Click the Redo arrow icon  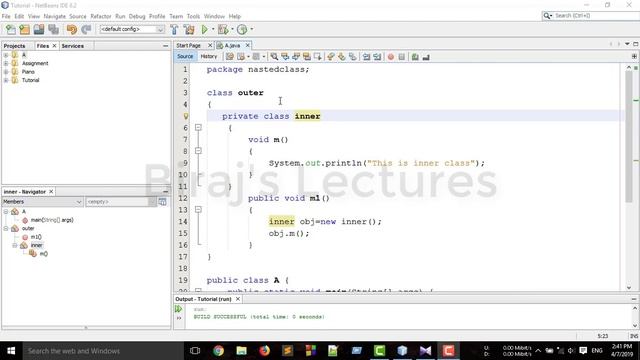(x=86, y=29)
